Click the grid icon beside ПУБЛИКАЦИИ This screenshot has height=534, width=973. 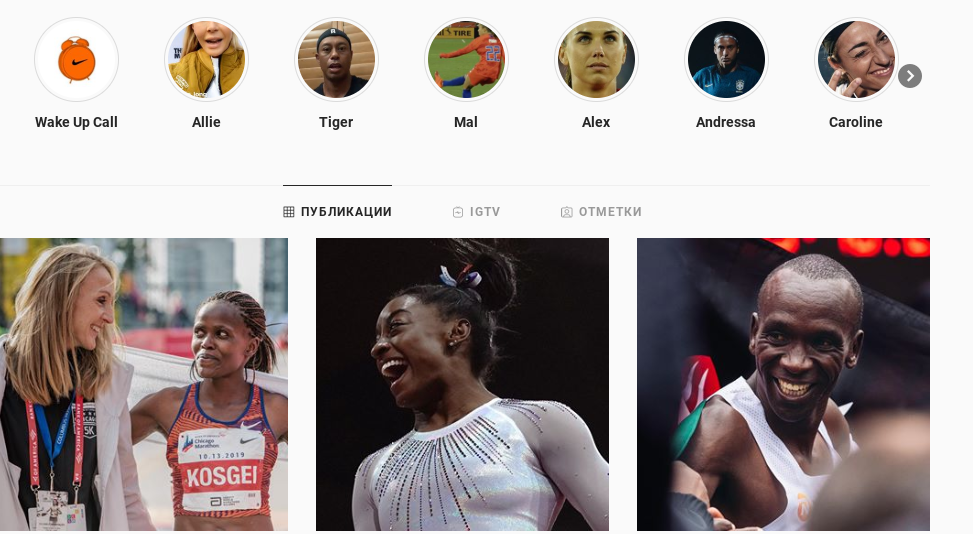[289, 212]
